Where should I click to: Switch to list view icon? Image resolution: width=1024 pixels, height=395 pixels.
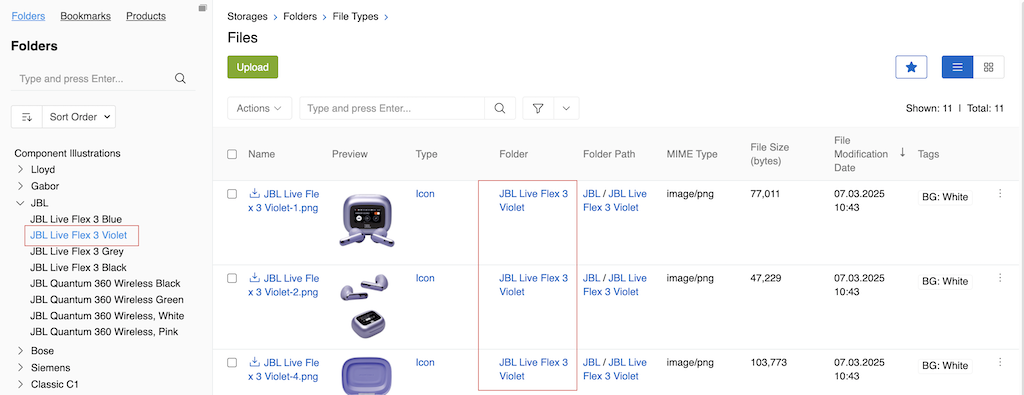[x=957, y=67]
